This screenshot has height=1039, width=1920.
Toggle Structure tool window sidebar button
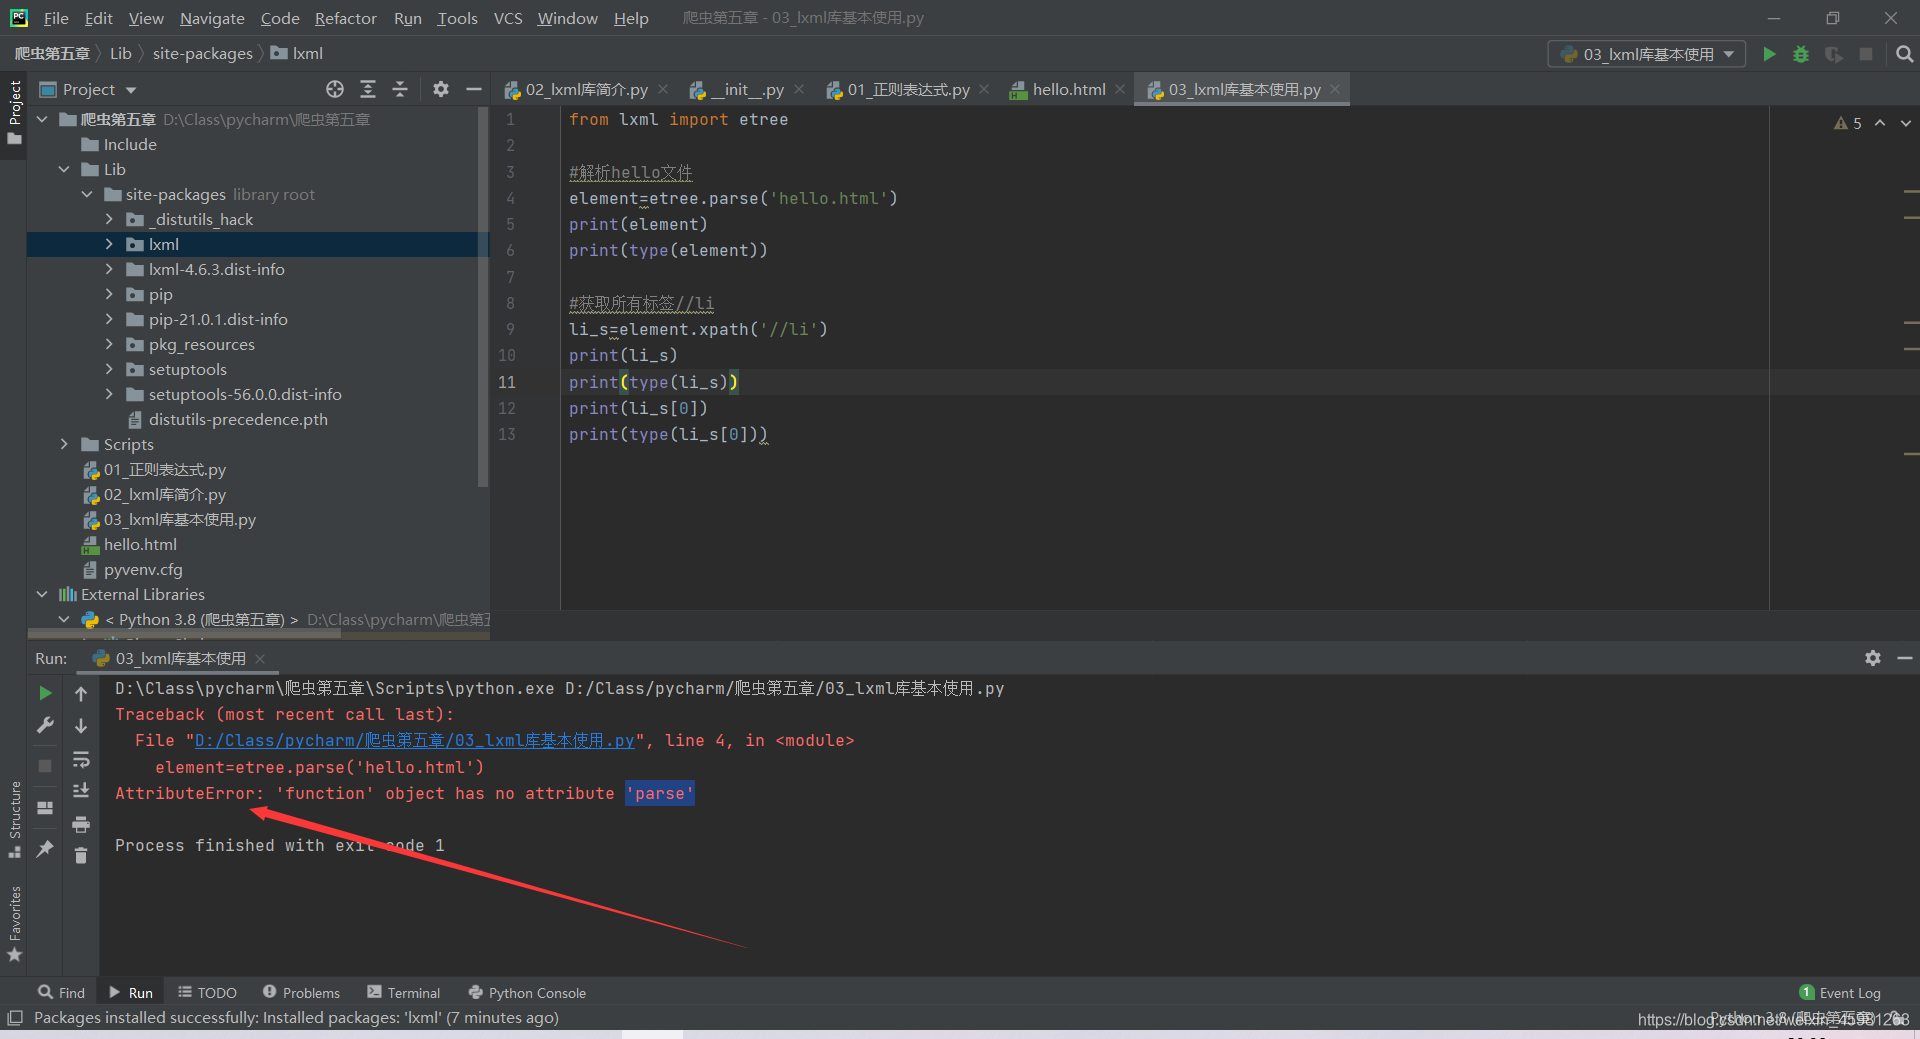[14, 819]
